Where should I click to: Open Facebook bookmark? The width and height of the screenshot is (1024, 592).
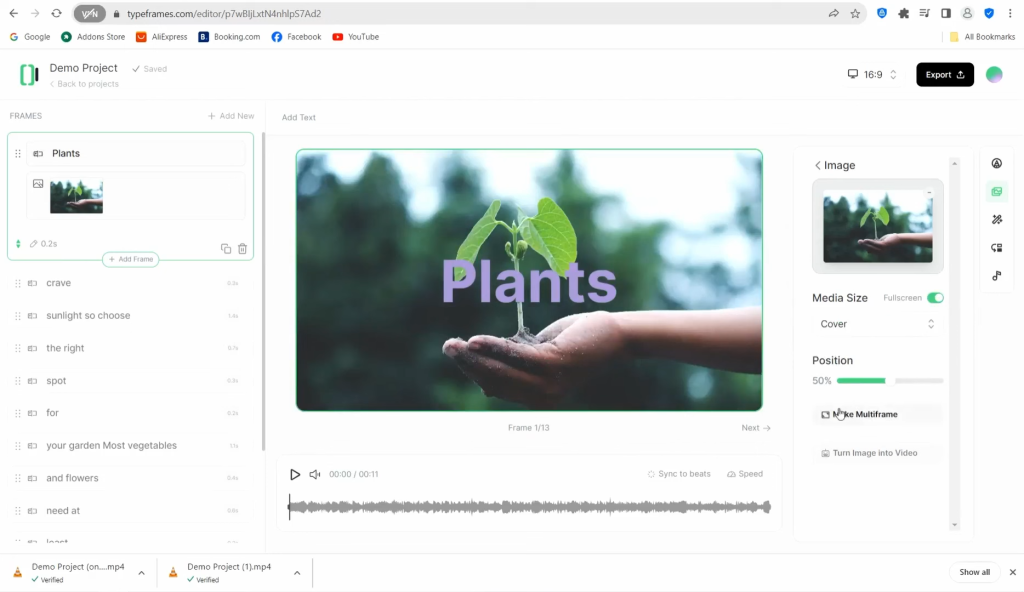click(296, 37)
